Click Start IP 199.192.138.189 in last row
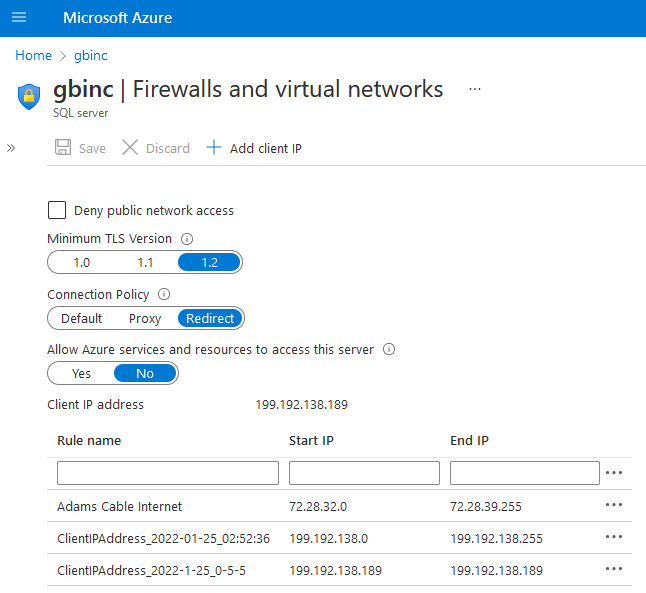The image size is (646, 593). 336,570
